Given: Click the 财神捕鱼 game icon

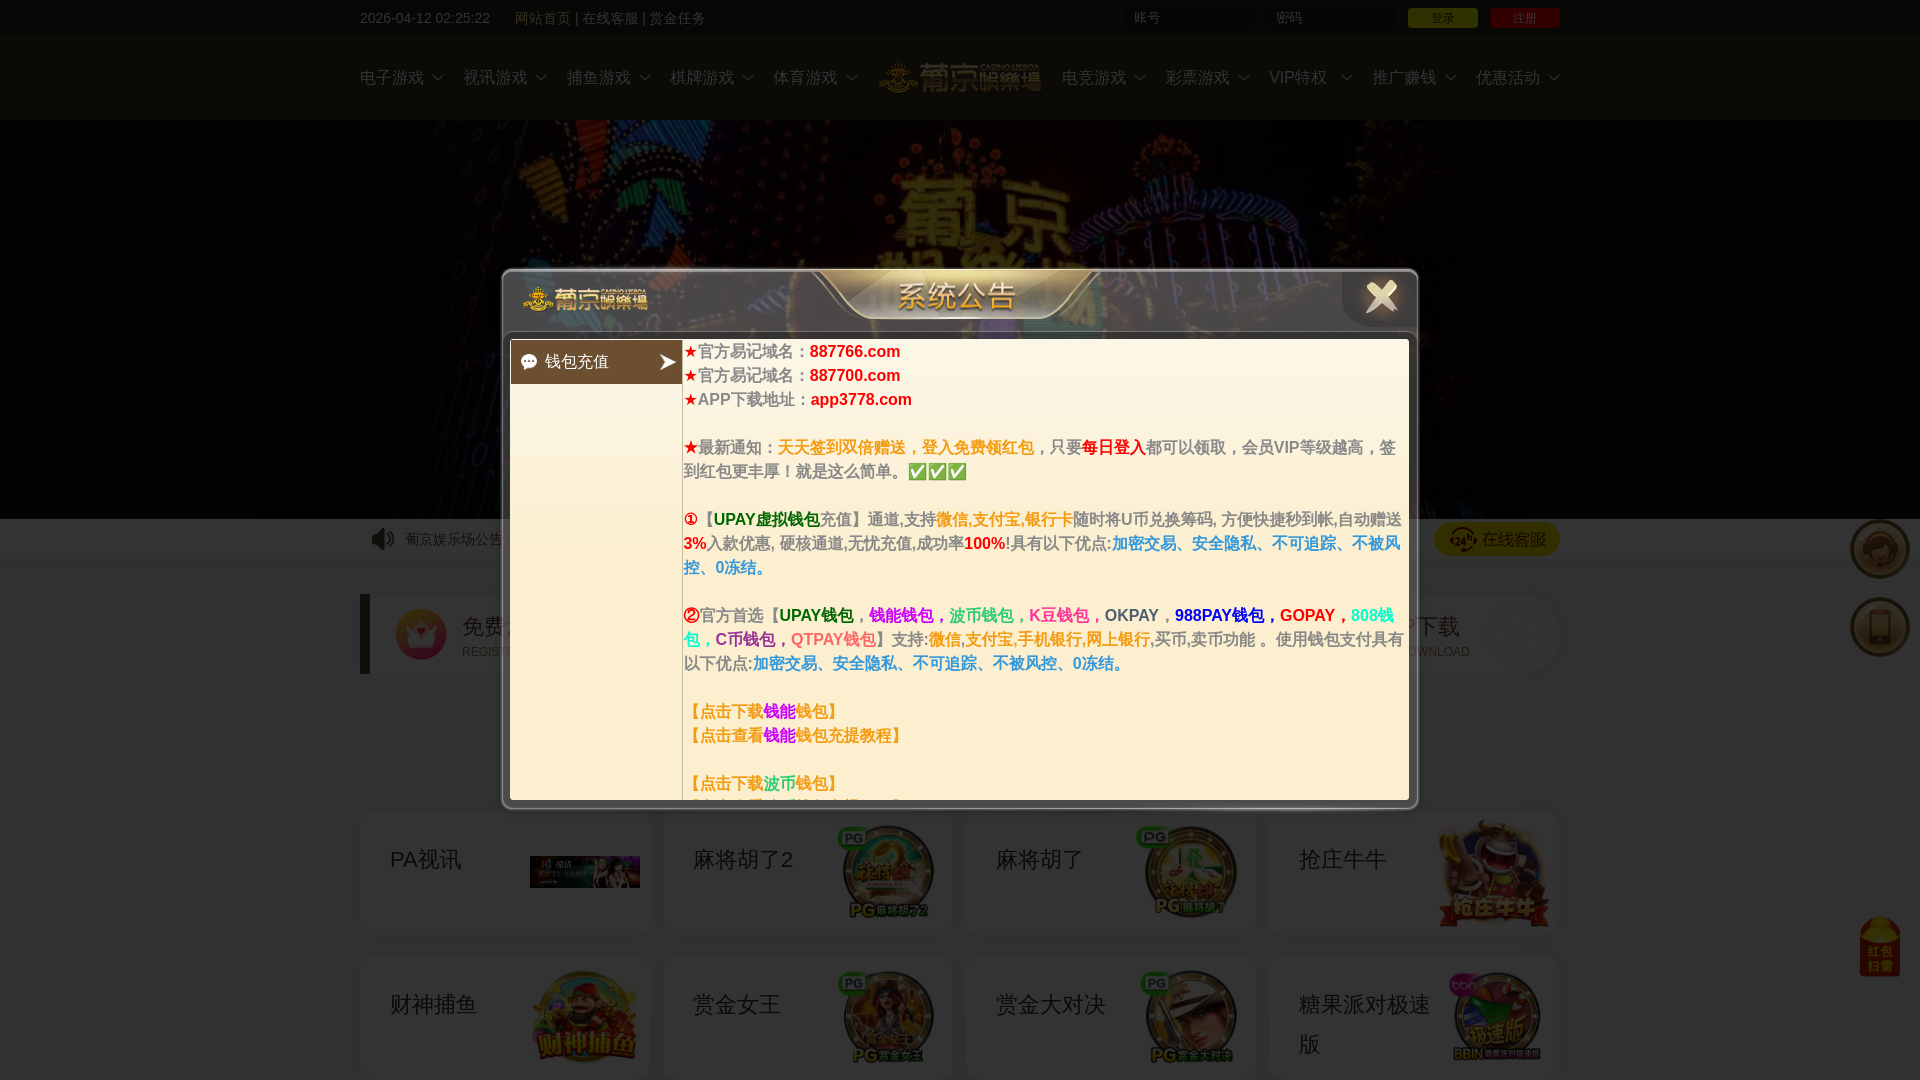Looking at the screenshot, I should 585,1016.
